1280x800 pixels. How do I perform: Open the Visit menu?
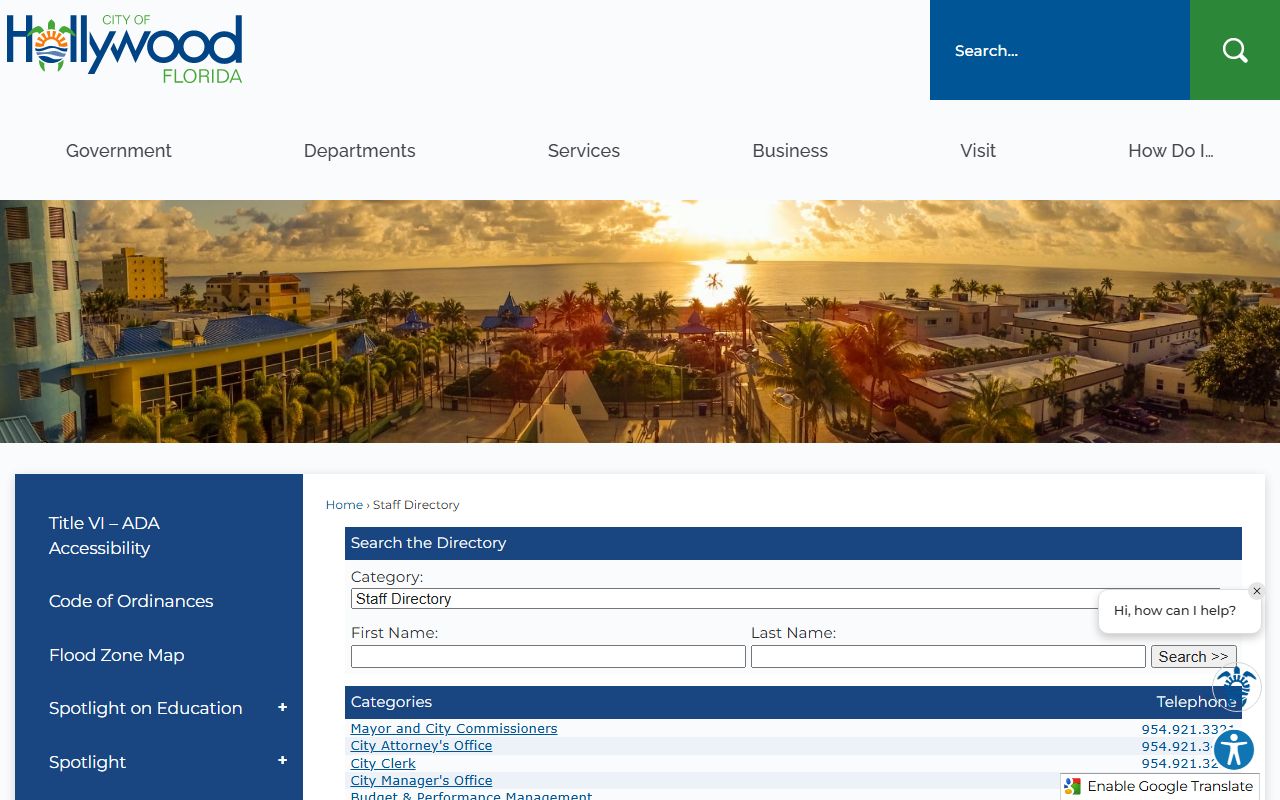tap(978, 151)
